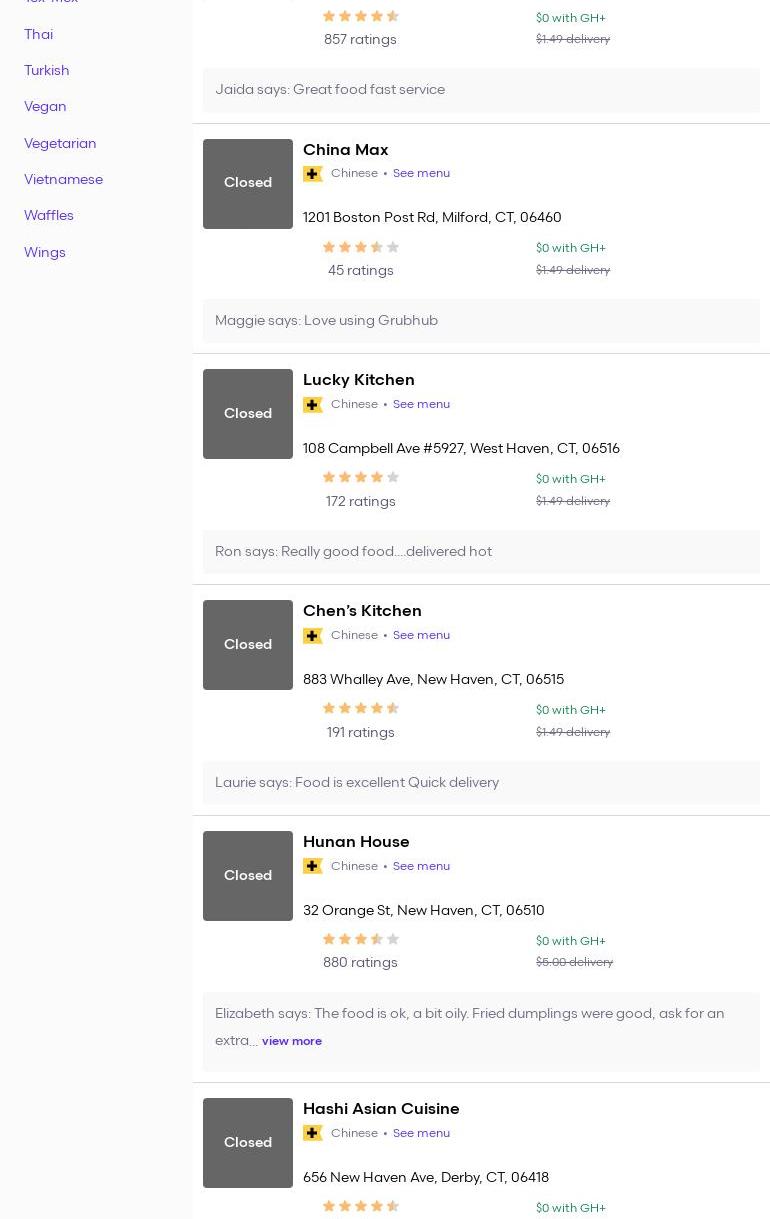Select the Thai cuisine filter
770x1219 pixels.
(x=38, y=34)
